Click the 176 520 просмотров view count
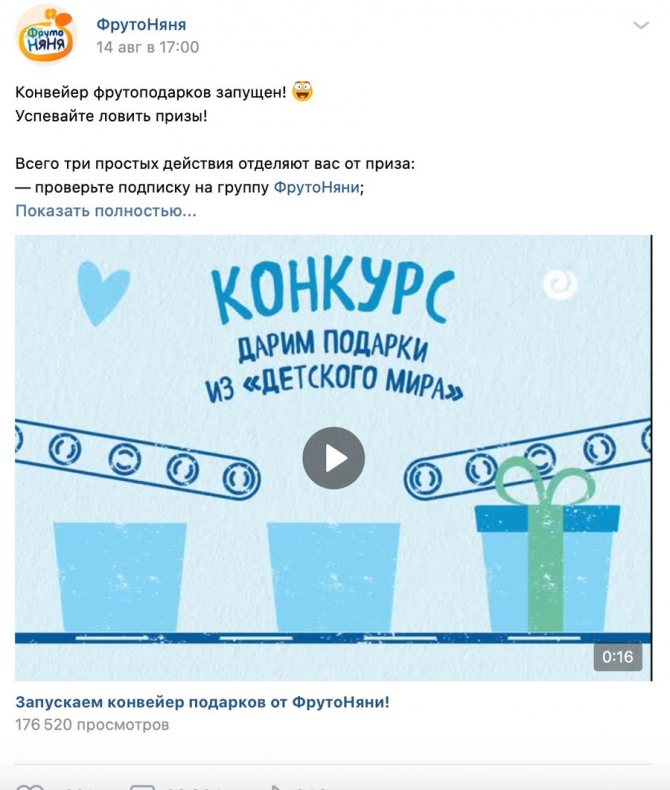670x790 pixels. point(92,725)
